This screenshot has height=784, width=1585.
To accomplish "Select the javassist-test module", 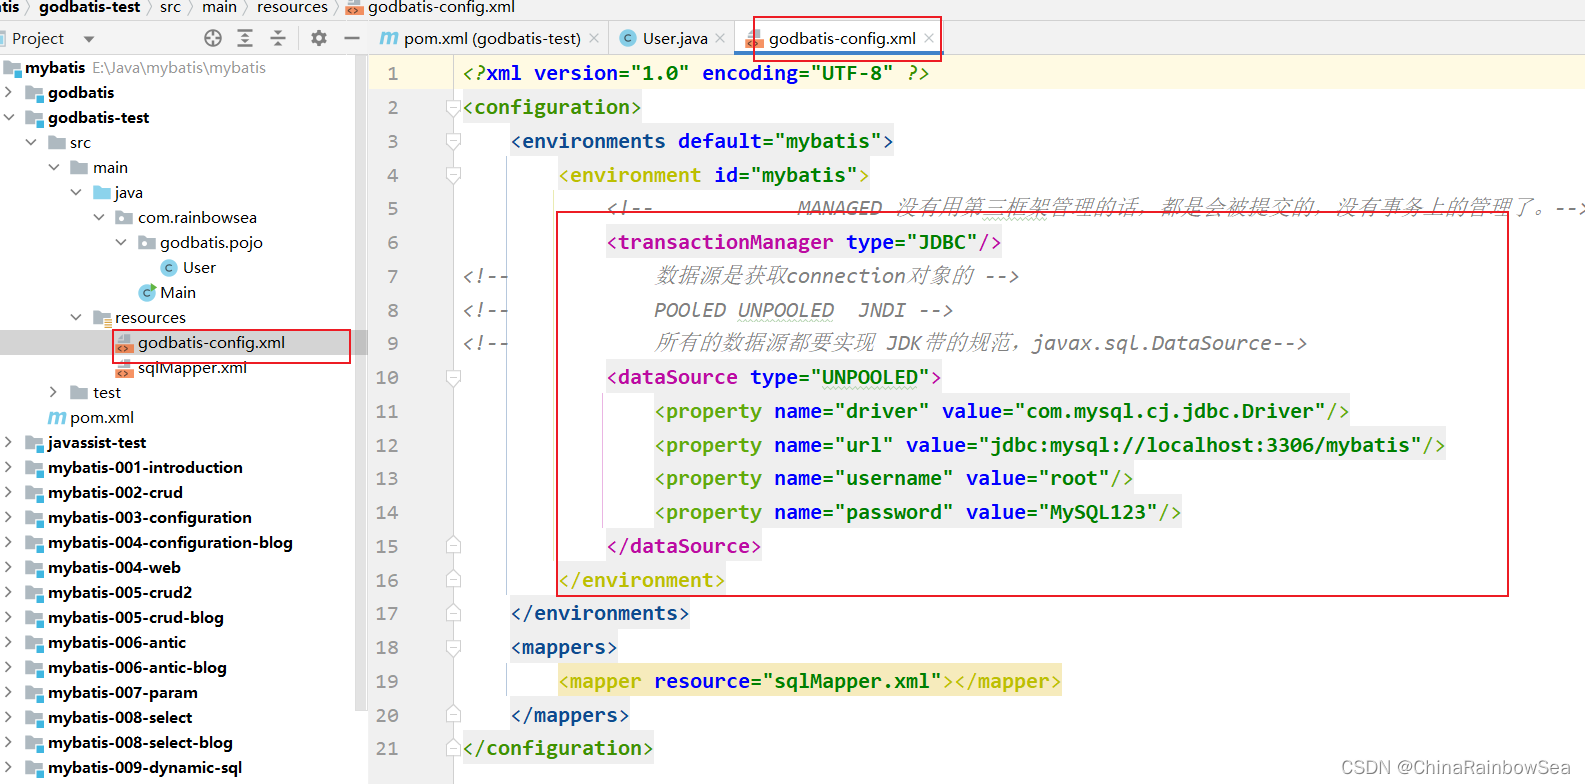I will pos(97,442).
